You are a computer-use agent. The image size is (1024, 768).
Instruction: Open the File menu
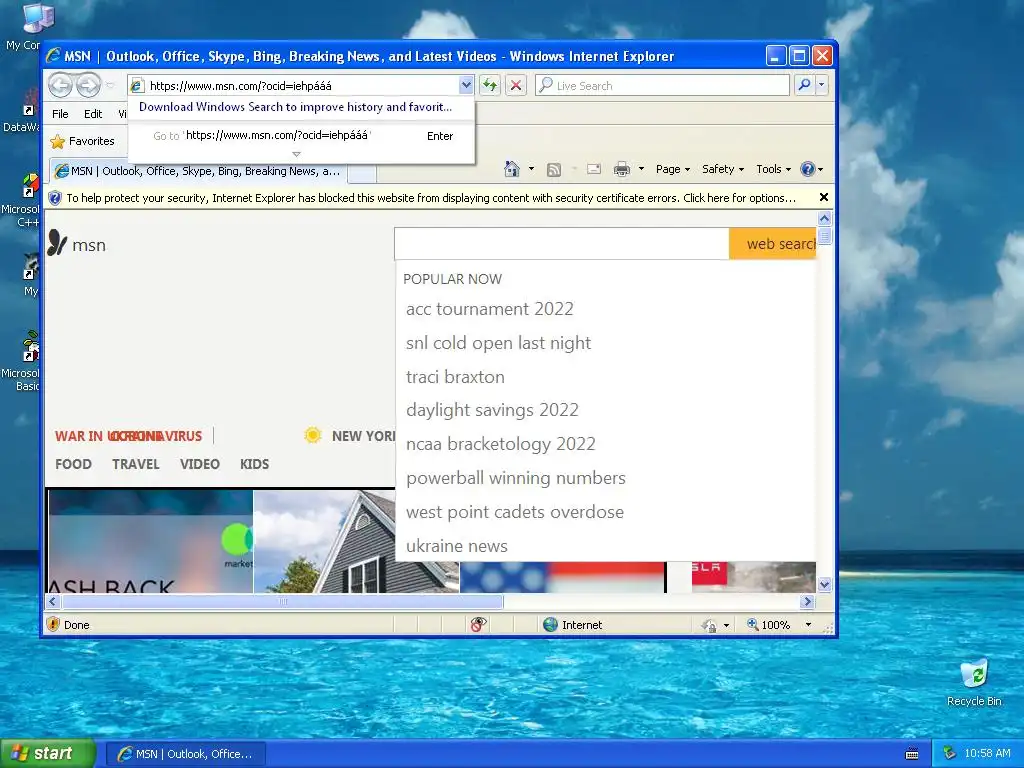point(60,114)
